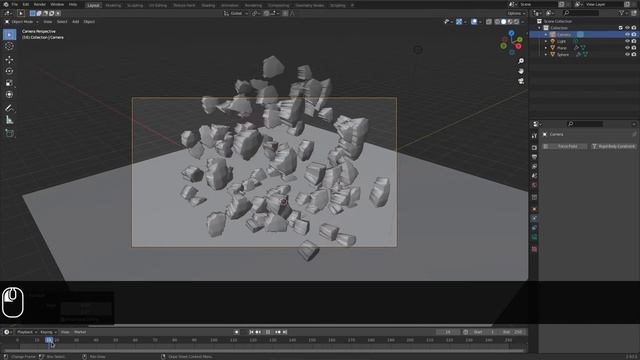Expand the Plane item in outliner
640x360 pixels.
546,48
